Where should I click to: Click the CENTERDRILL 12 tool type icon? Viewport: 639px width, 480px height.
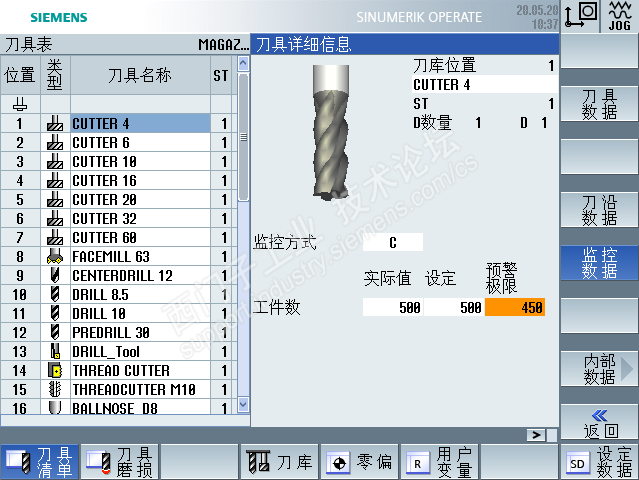(55, 275)
